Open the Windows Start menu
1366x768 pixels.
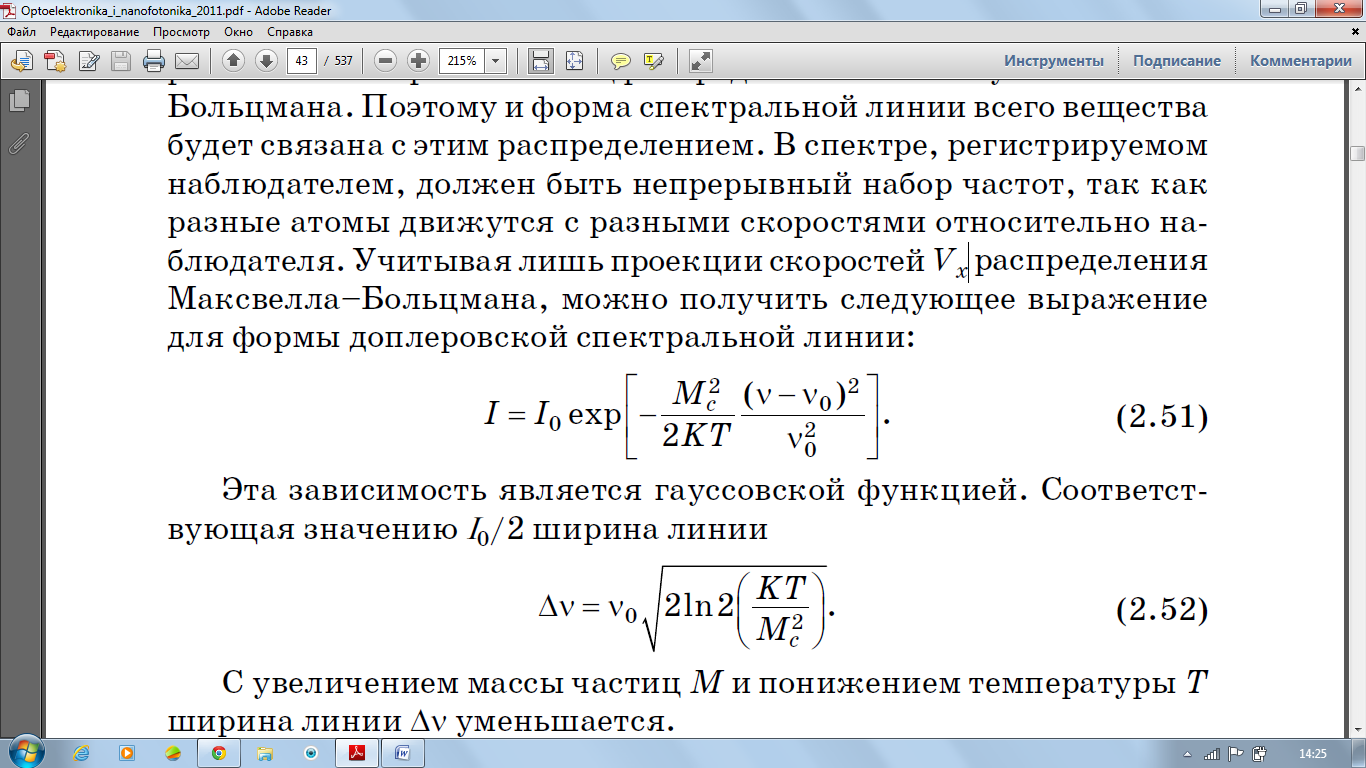click(26, 752)
